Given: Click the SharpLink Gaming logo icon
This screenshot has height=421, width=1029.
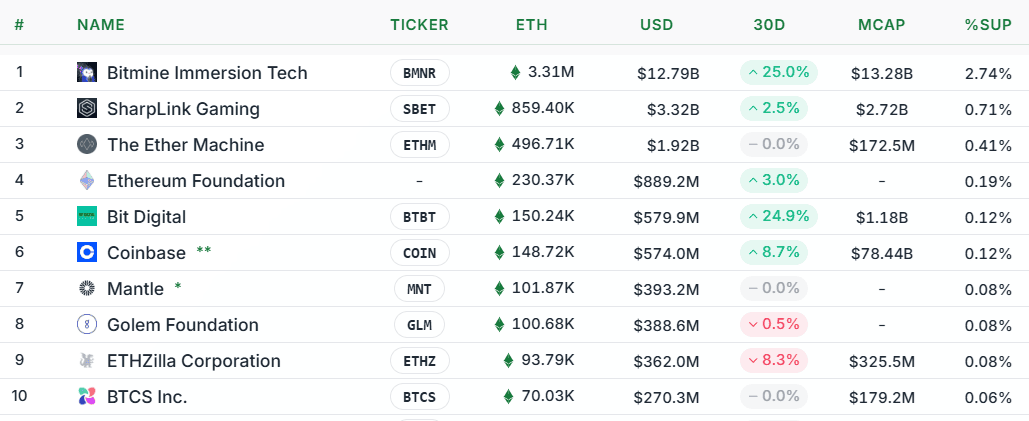Looking at the screenshot, I should tap(87, 109).
